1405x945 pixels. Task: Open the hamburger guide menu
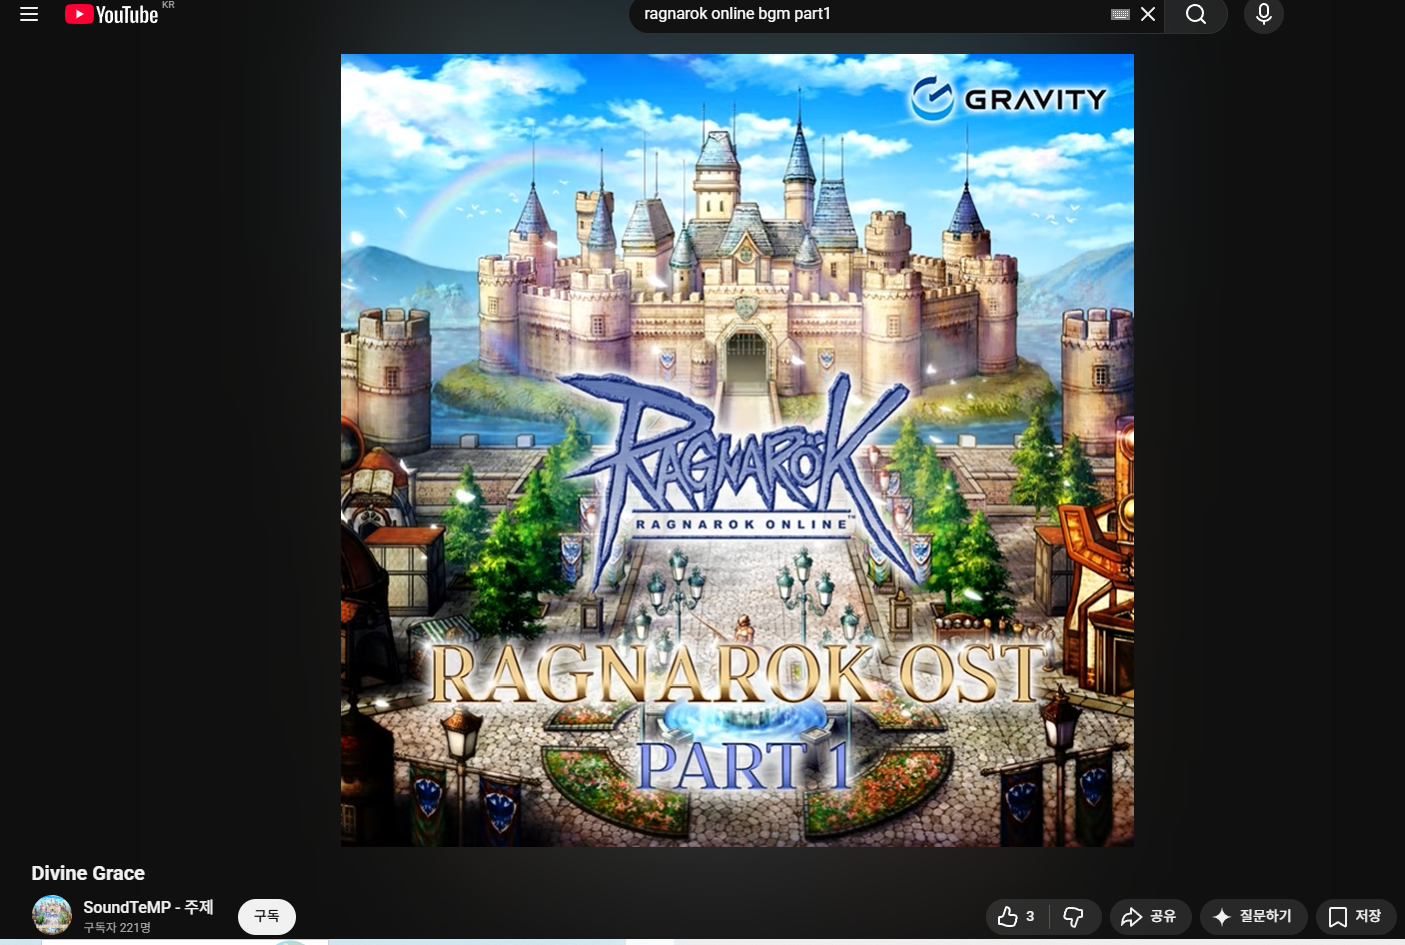pyautogui.click(x=29, y=14)
